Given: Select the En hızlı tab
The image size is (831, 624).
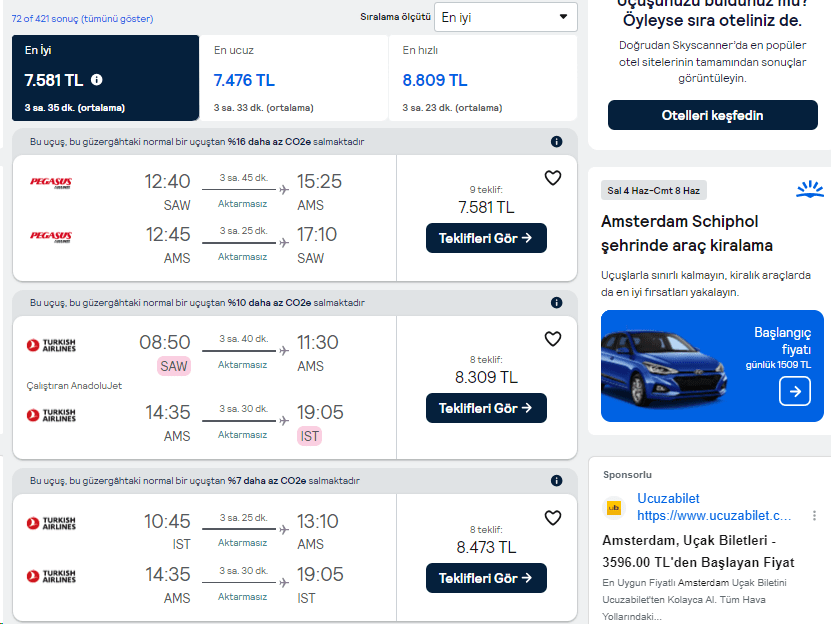Looking at the screenshot, I should coord(483,78).
